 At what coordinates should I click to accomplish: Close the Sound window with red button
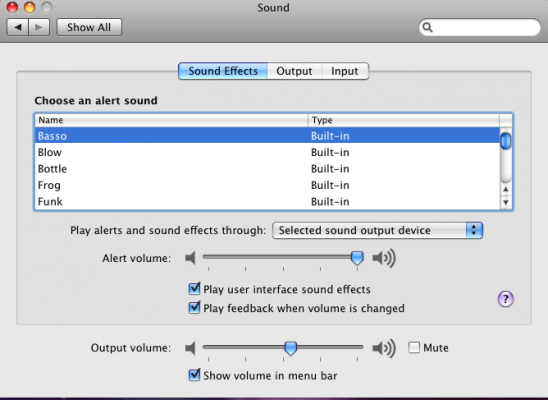(x=12, y=7)
